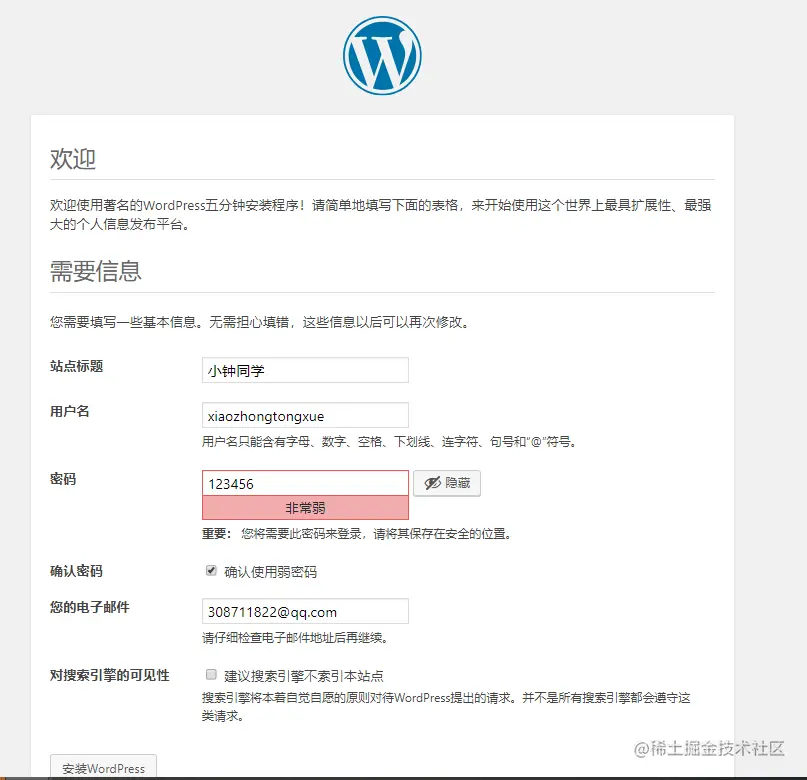This screenshot has height=780, width=807.
Task: Enable 建议搜索引擎不索引本站点 checkbox
Action: (211, 674)
